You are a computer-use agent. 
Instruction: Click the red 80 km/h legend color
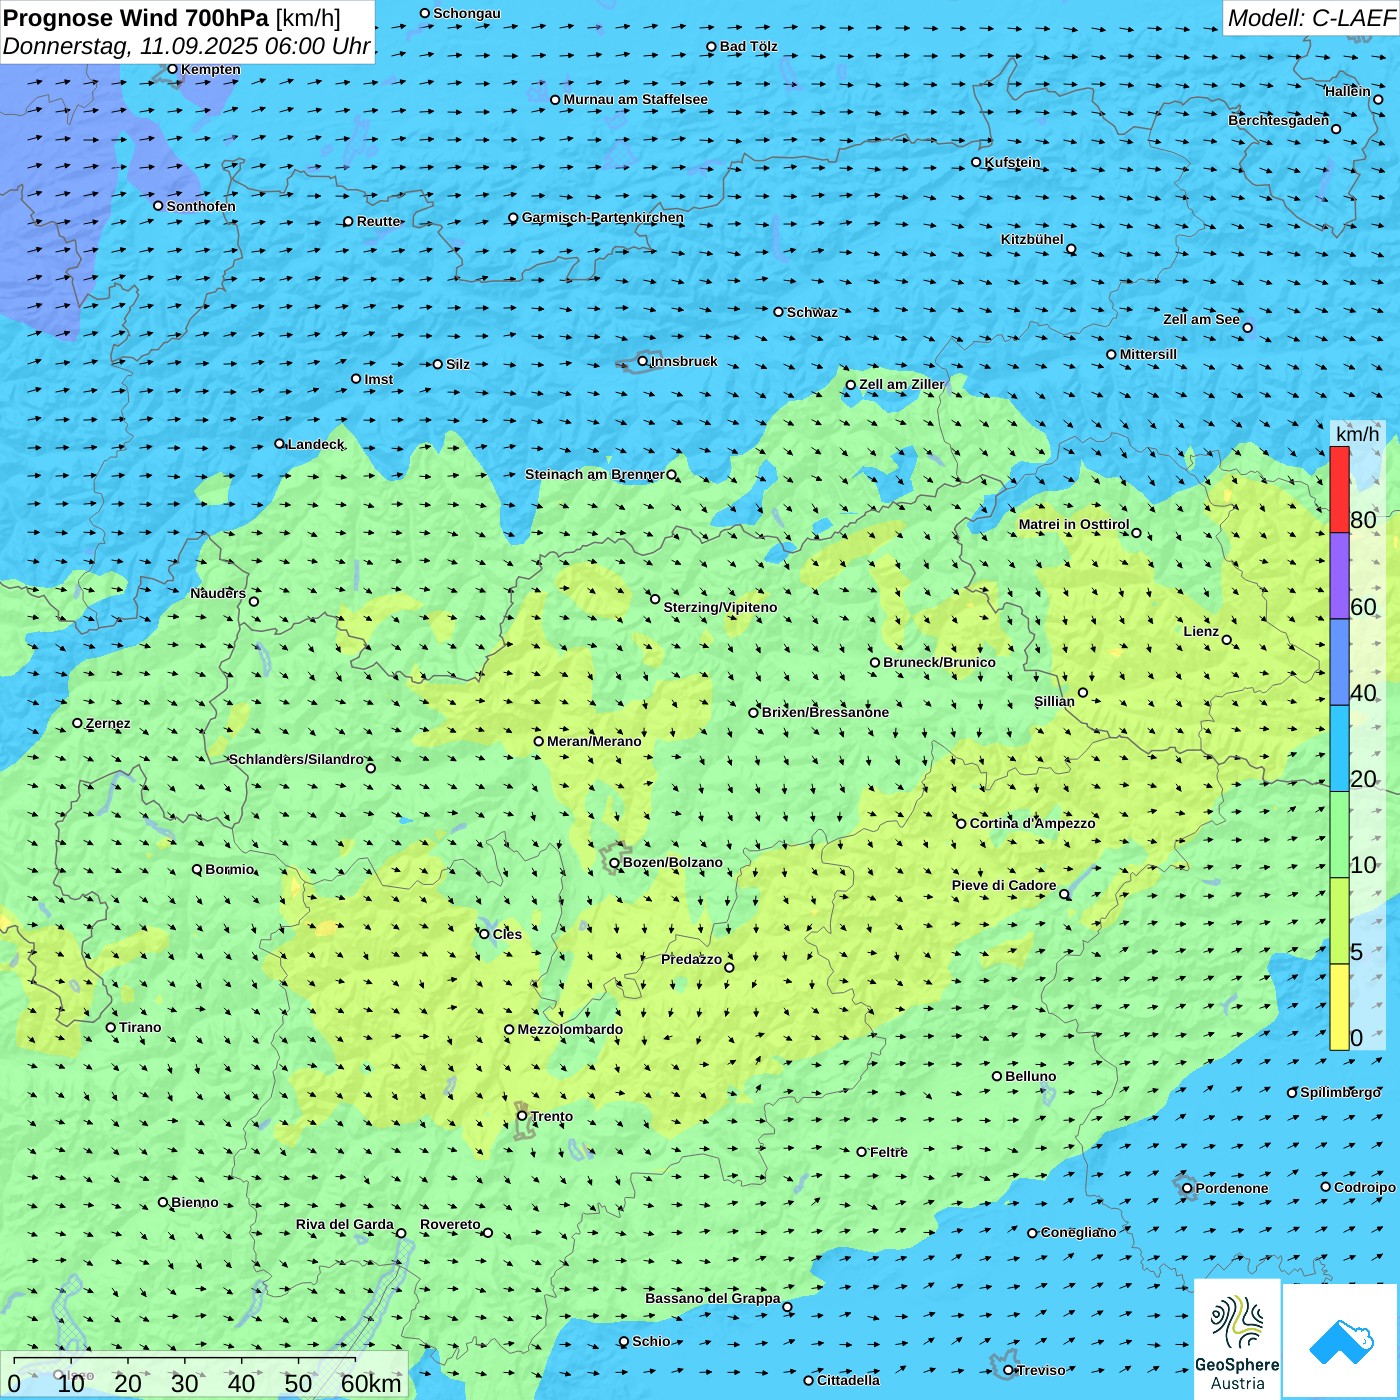pyautogui.click(x=1339, y=489)
